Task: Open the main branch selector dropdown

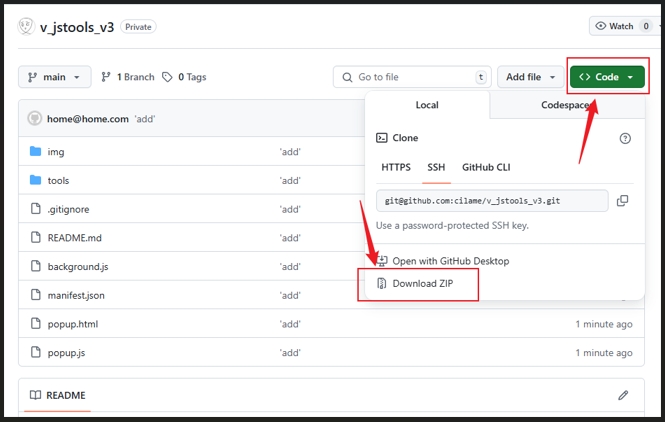Action: (x=54, y=77)
